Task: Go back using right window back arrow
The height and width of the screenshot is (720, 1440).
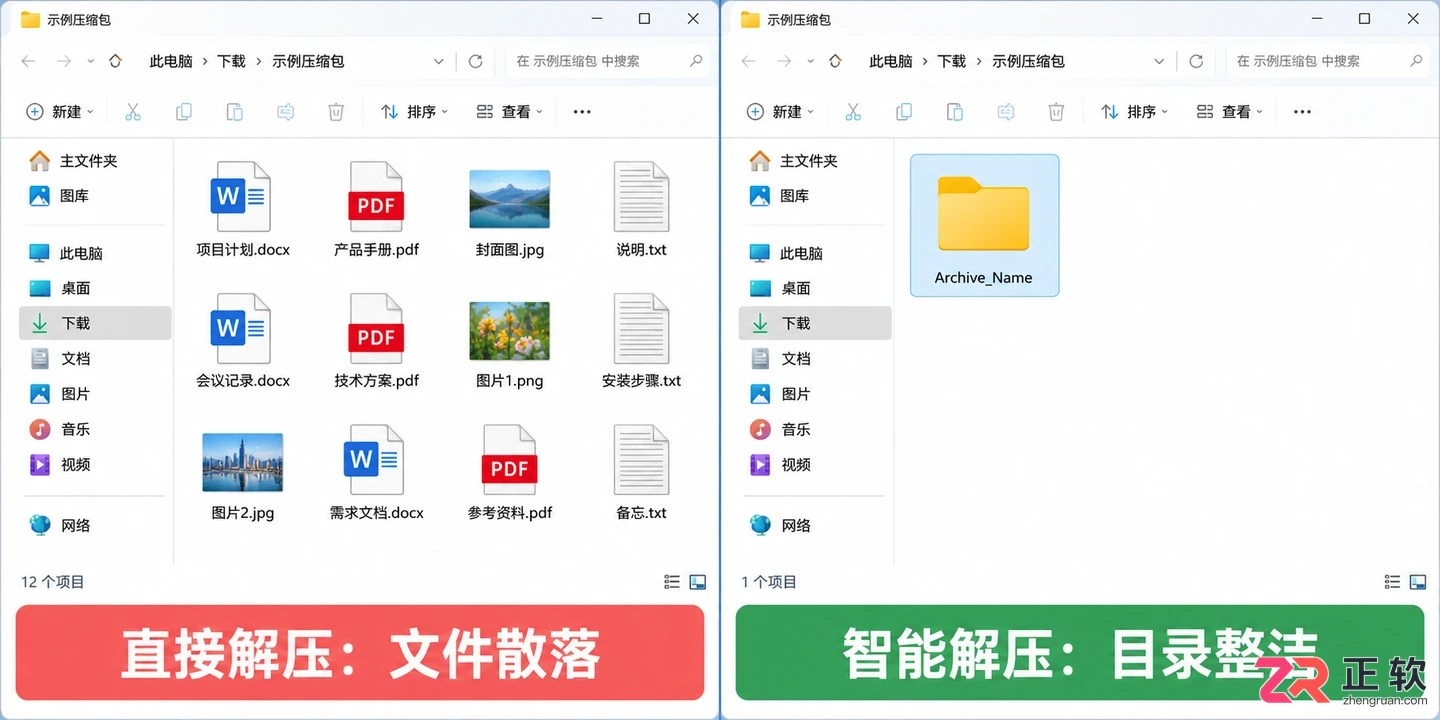Action: 749,61
